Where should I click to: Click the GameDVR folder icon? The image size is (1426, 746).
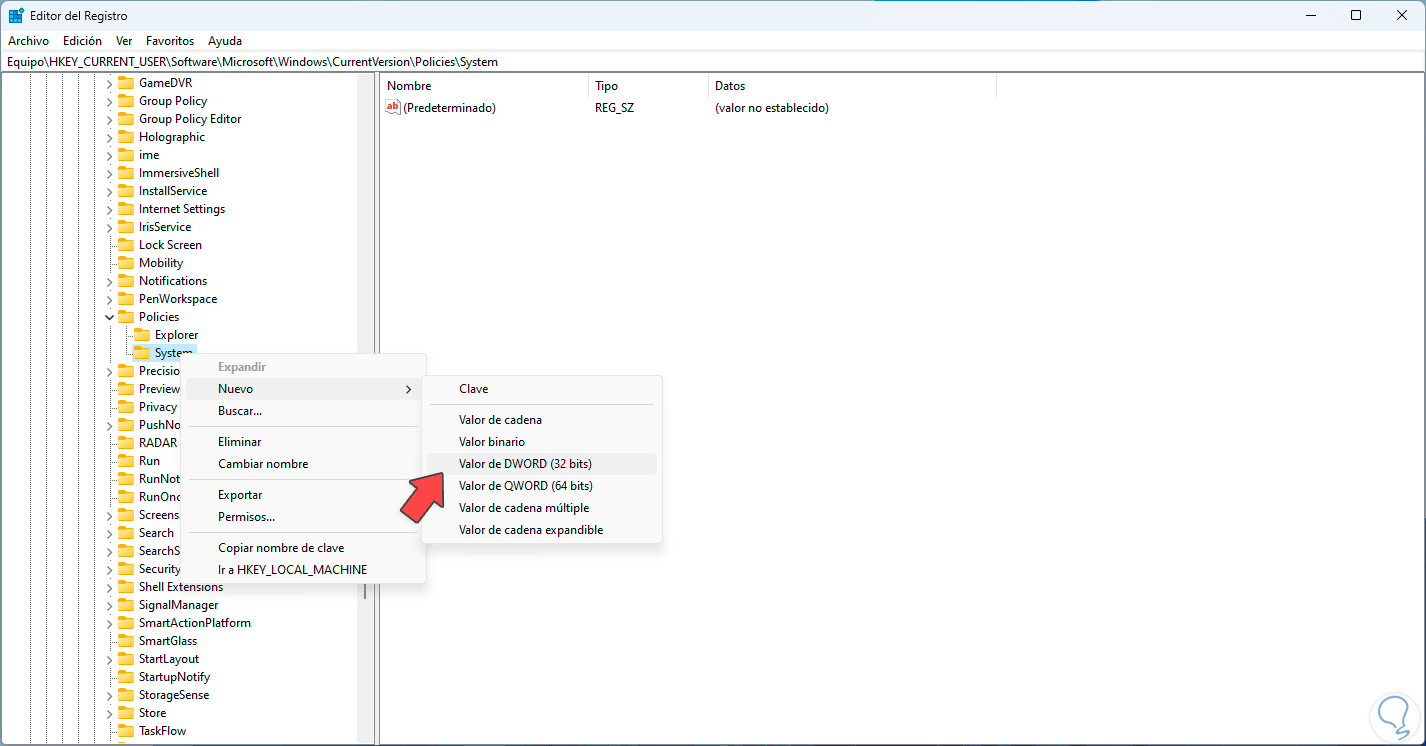tap(126, 83)
